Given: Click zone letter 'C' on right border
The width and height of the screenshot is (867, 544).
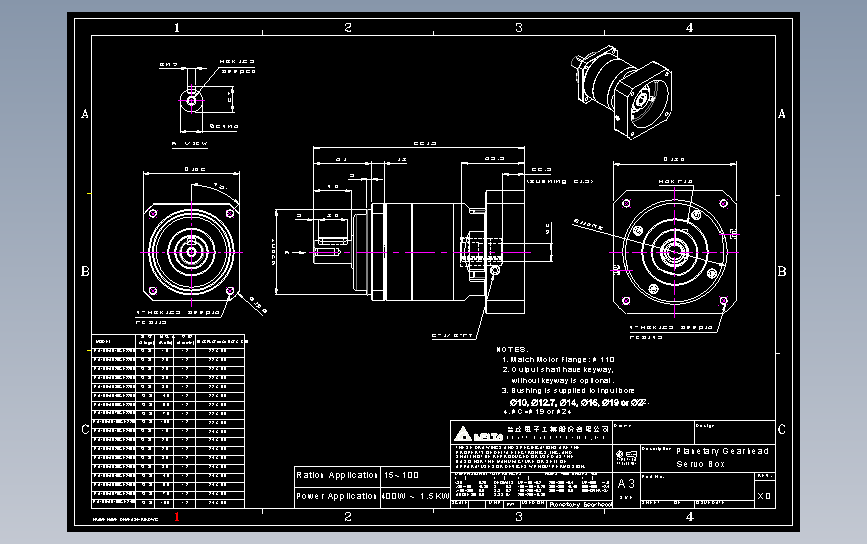Looking at the screenshot, I should point(781,430).
